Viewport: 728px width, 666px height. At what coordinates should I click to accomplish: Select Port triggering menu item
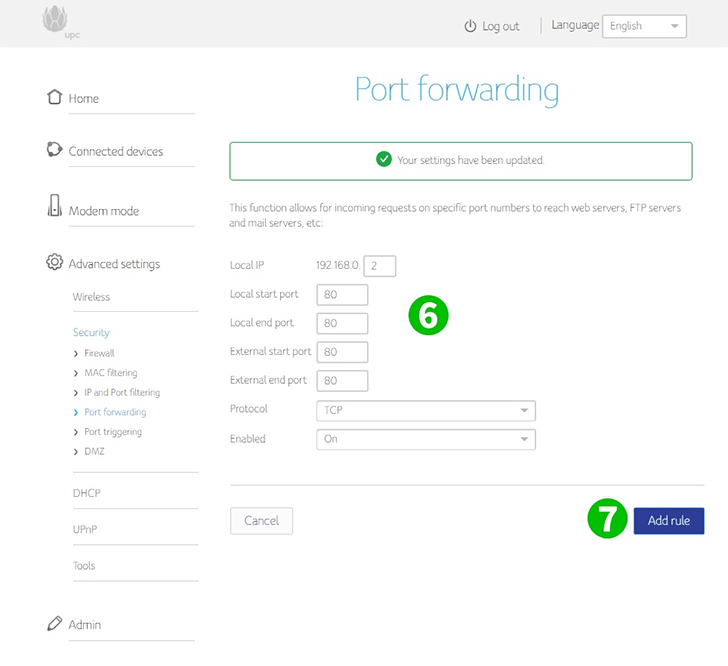tap(113, 432)
